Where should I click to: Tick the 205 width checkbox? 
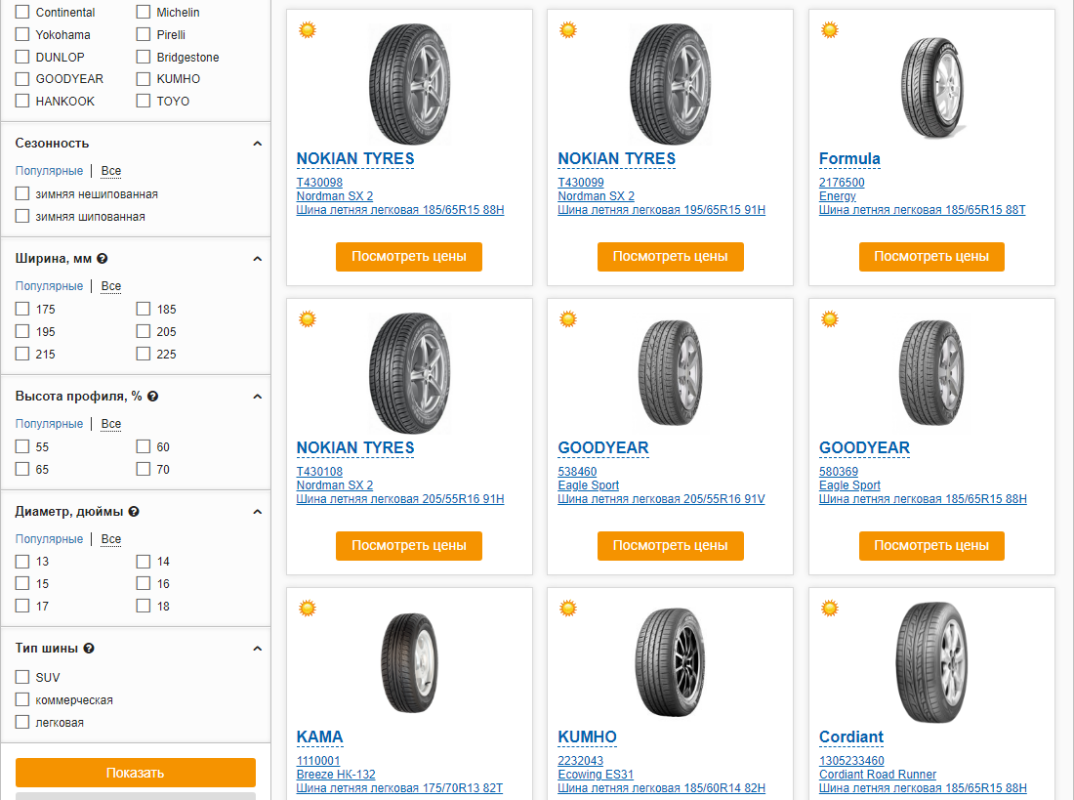point(143,332)
